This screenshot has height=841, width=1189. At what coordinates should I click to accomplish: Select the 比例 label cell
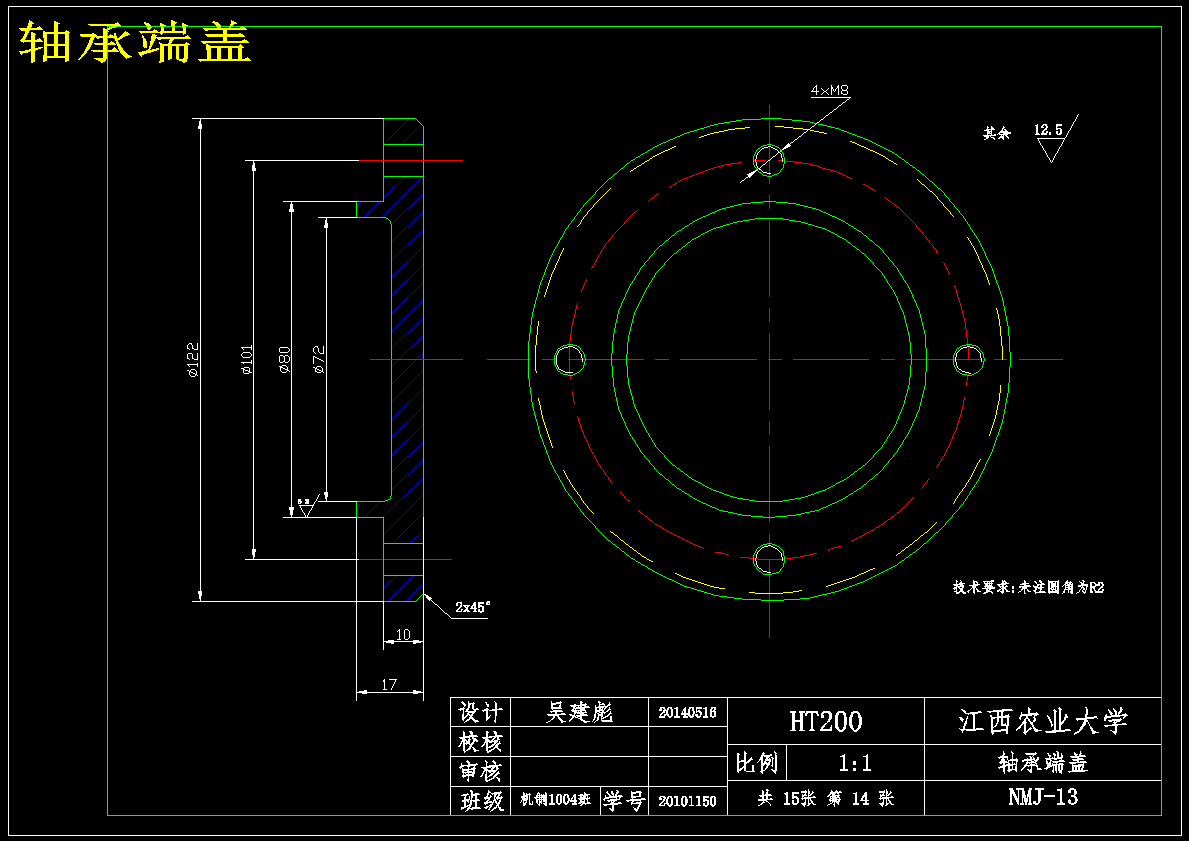point(758,763)
